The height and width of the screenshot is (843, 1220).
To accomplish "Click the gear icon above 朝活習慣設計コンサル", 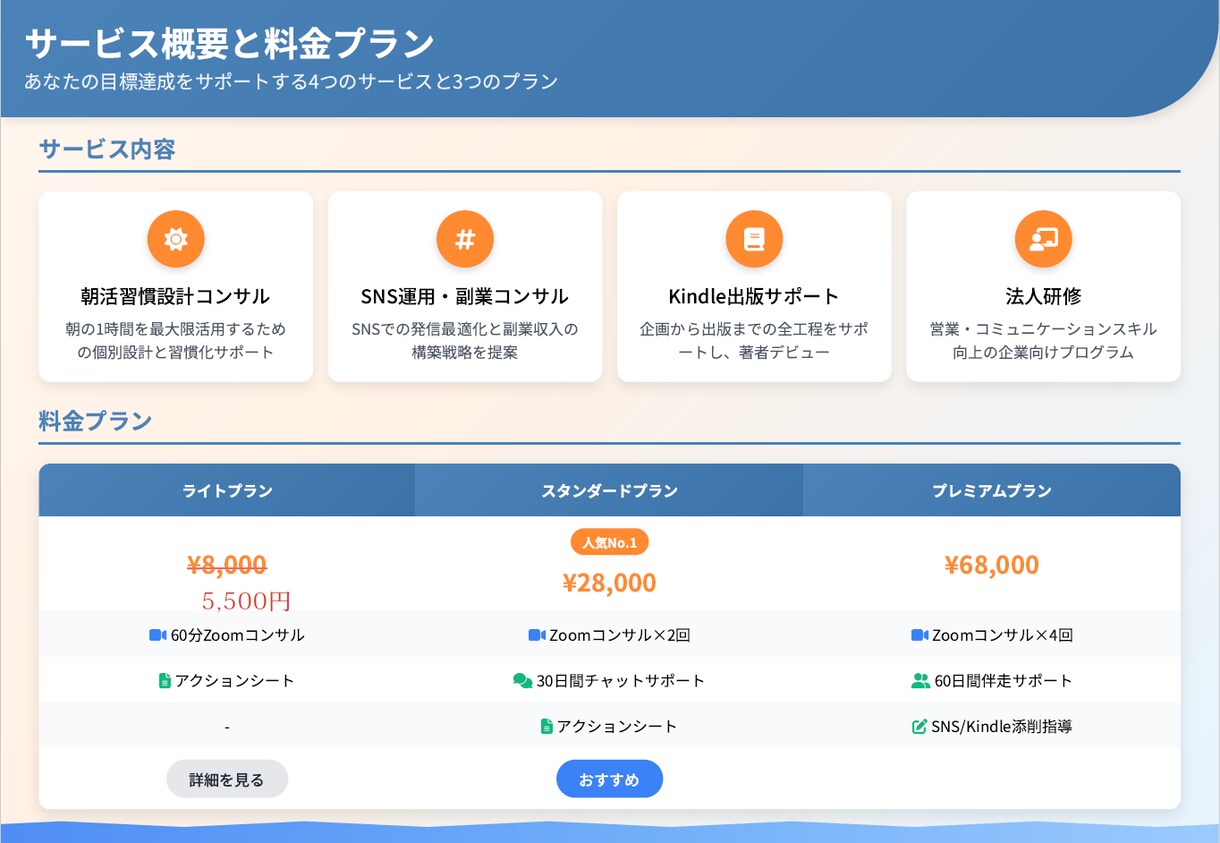I will (176, 239).
